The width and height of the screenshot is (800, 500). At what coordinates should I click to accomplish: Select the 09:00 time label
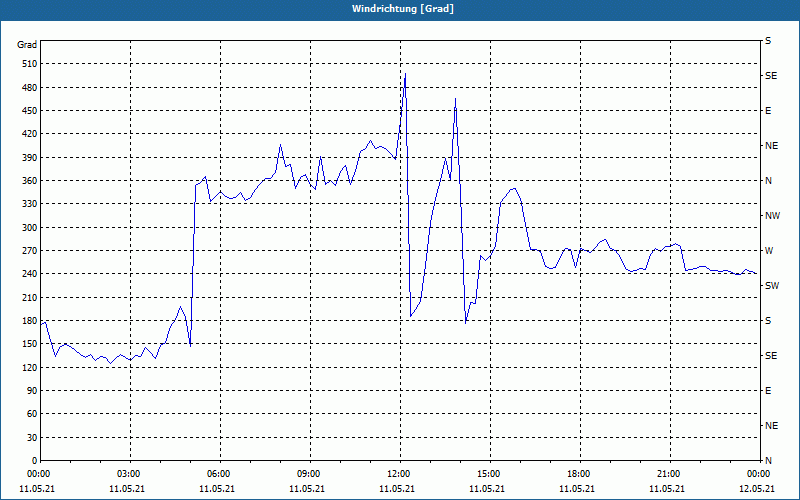tap(307, 474)
